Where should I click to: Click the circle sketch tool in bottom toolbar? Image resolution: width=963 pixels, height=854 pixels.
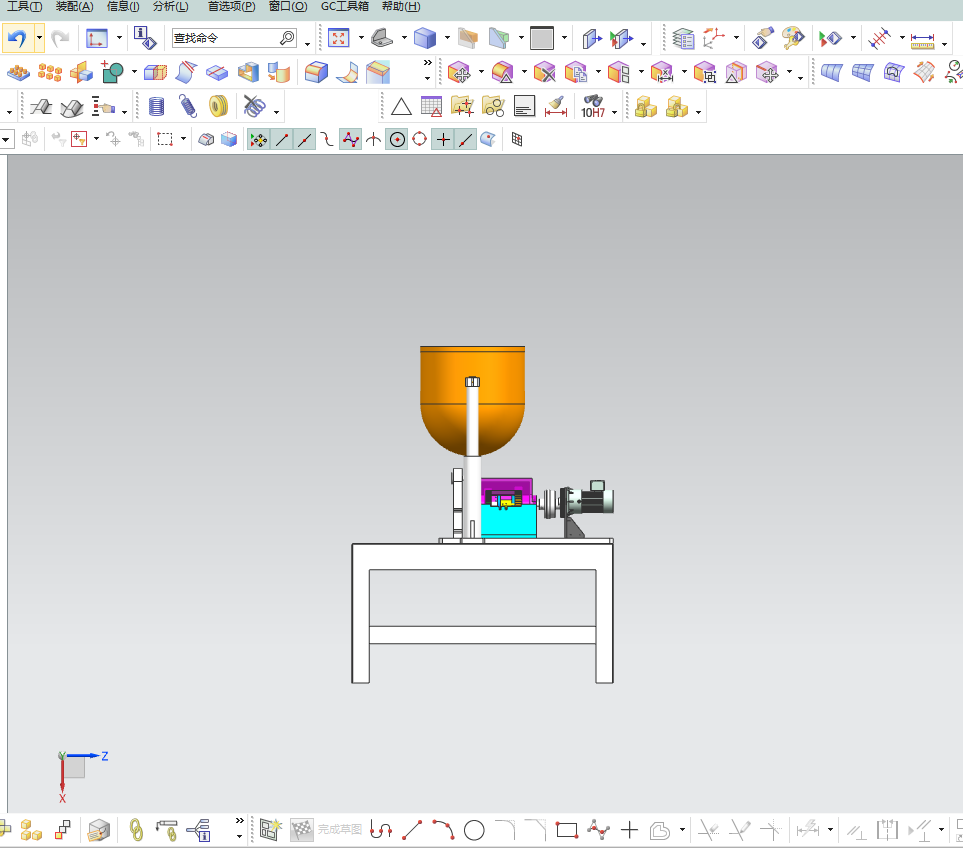(x=474, y=831)
